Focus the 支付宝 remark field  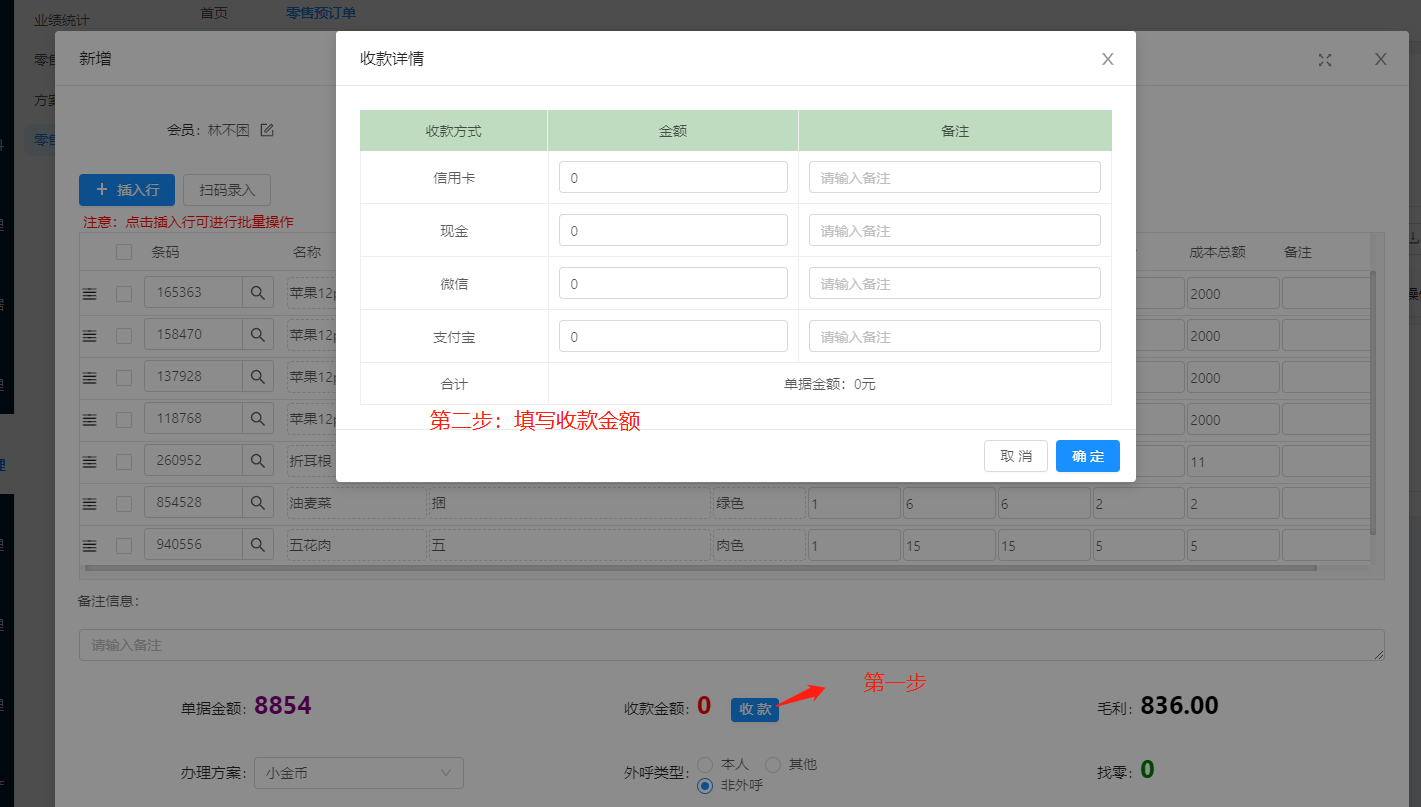955,337
